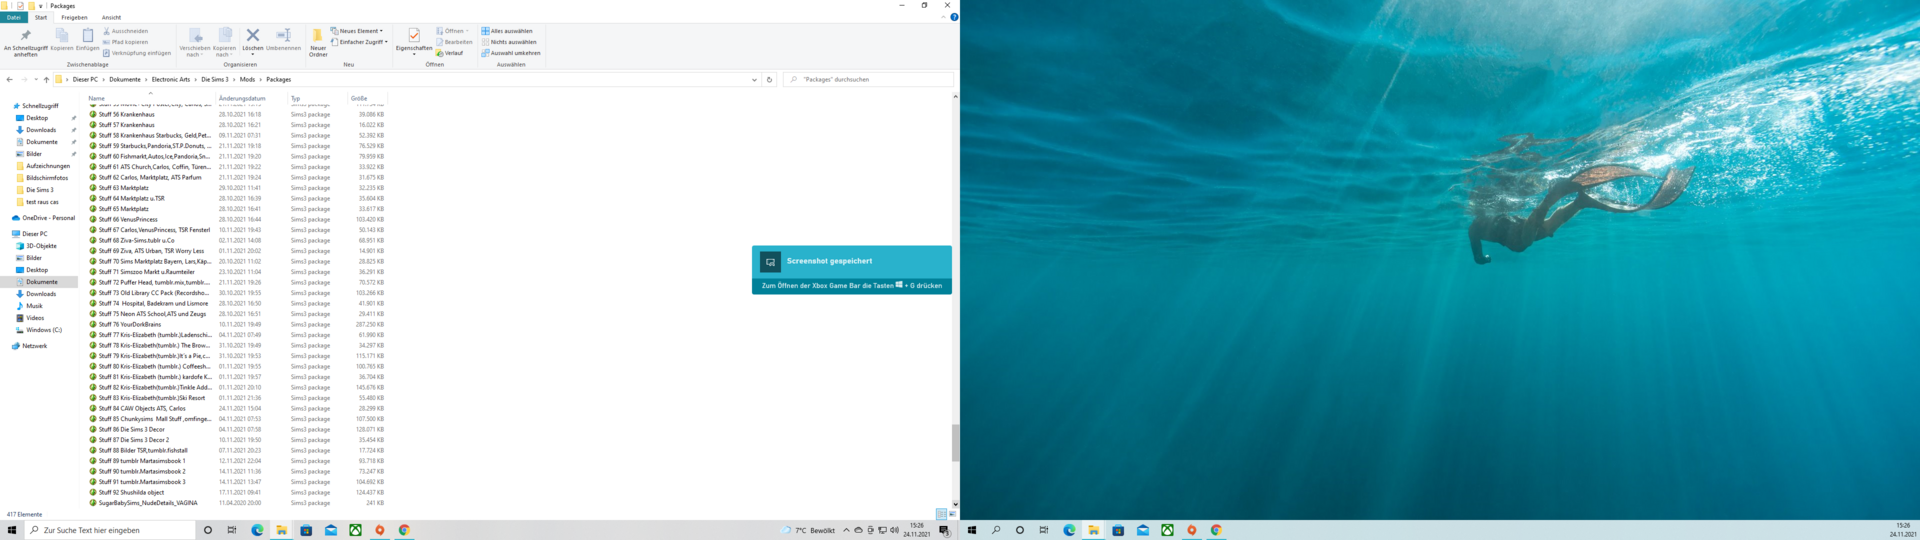Show hidden system tray icons chevron
Viewport: 1920px width, 540px height.
pyautogui.click(x=846, y=530)
